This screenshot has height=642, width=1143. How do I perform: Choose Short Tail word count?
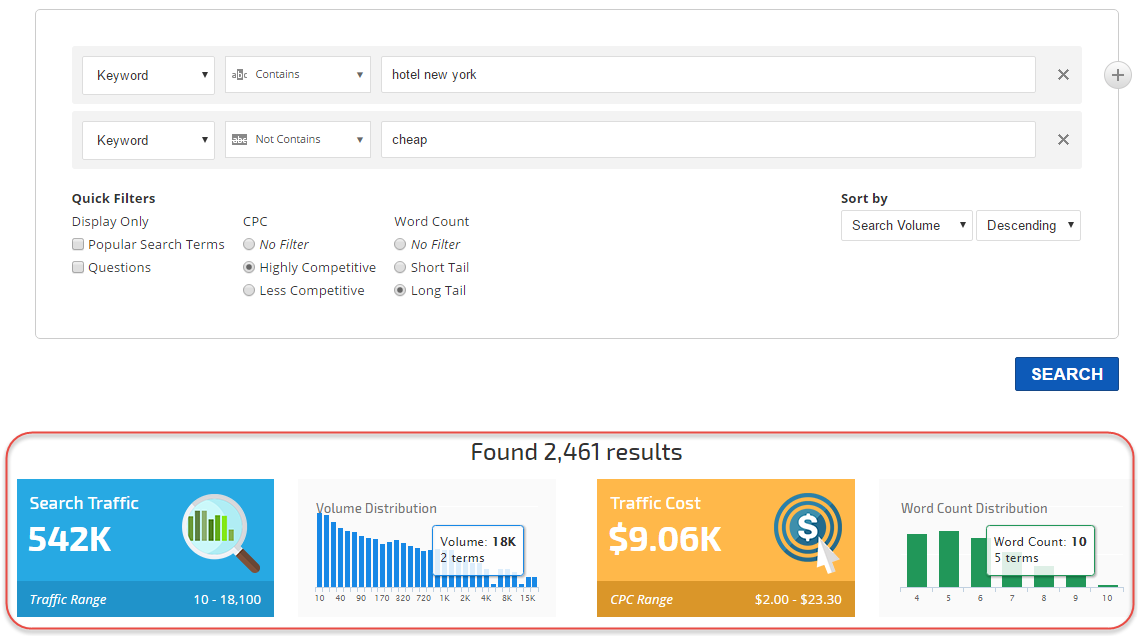(x=400, y=268)
